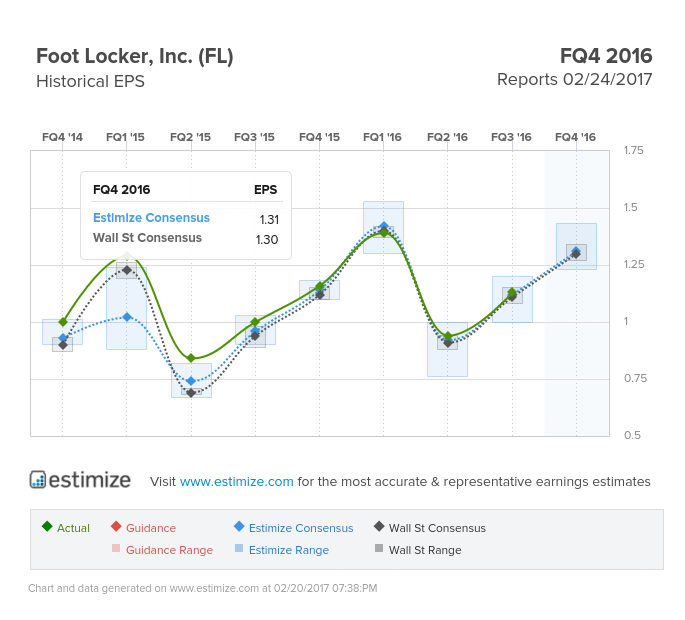The height and width of the screenshot is (620, 685).
Task: Click the estimize logo
Action: tap(80, 480)
